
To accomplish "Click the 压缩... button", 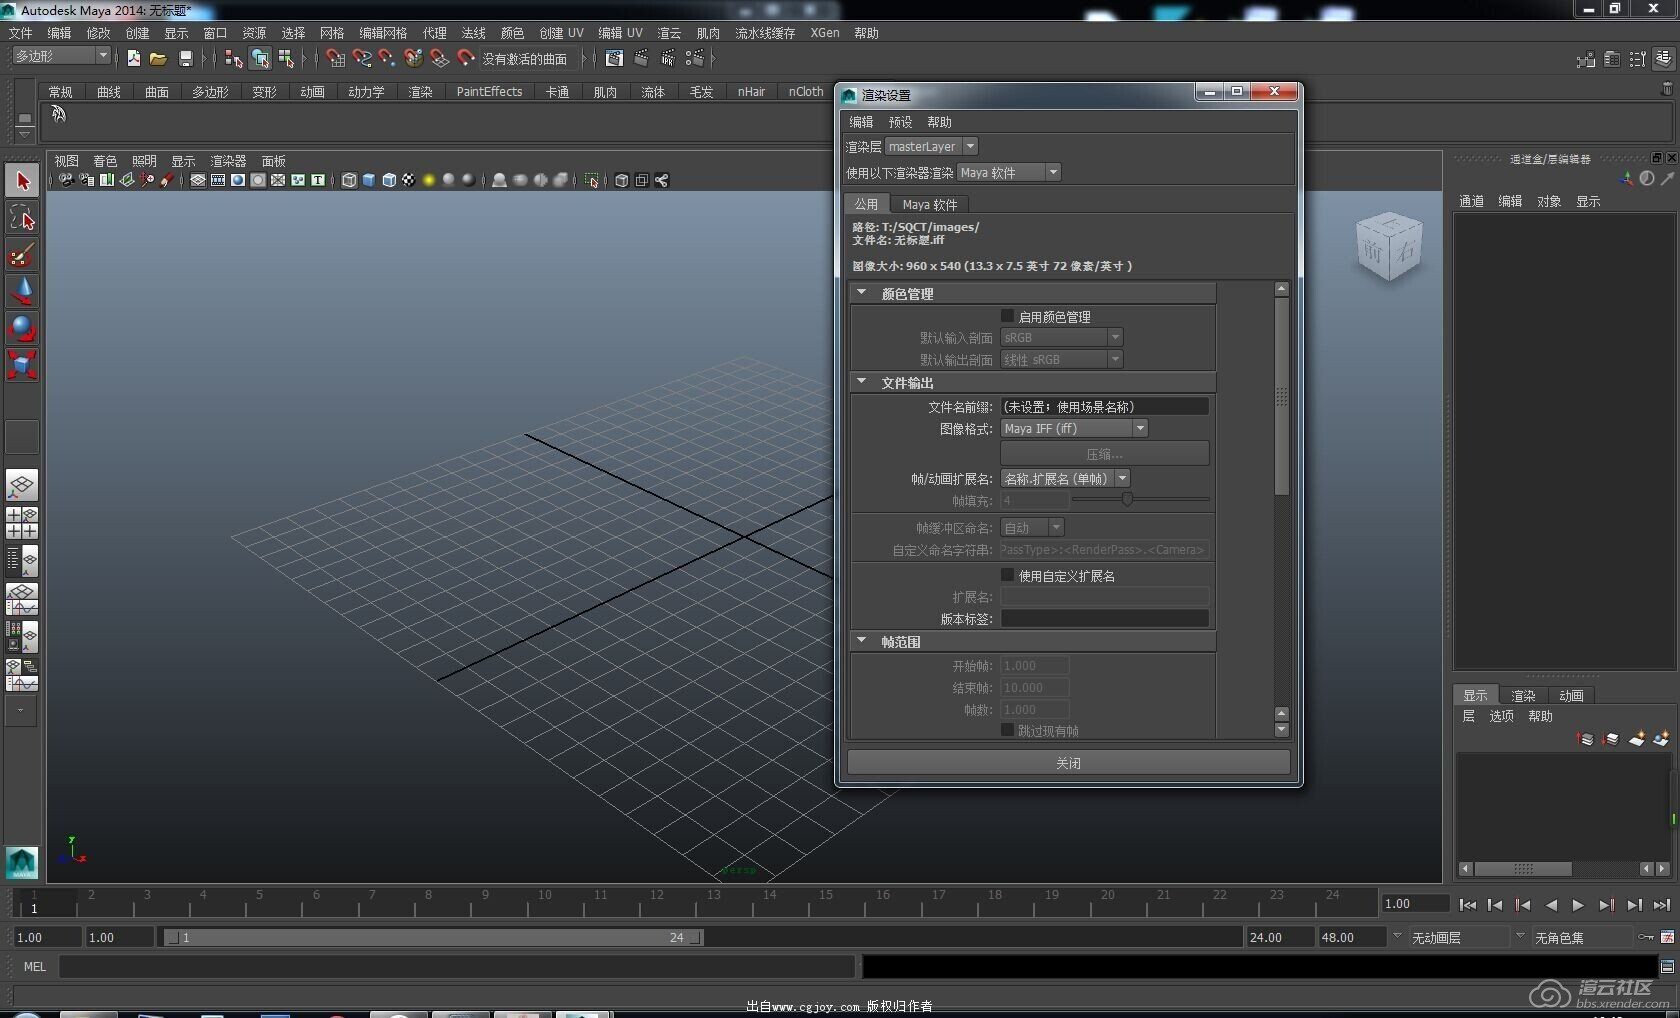I will tap(1105, 454).
